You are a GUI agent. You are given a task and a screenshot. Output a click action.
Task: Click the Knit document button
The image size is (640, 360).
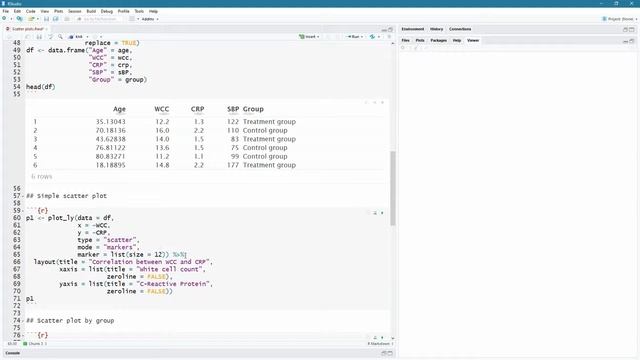tap(76, 37)
